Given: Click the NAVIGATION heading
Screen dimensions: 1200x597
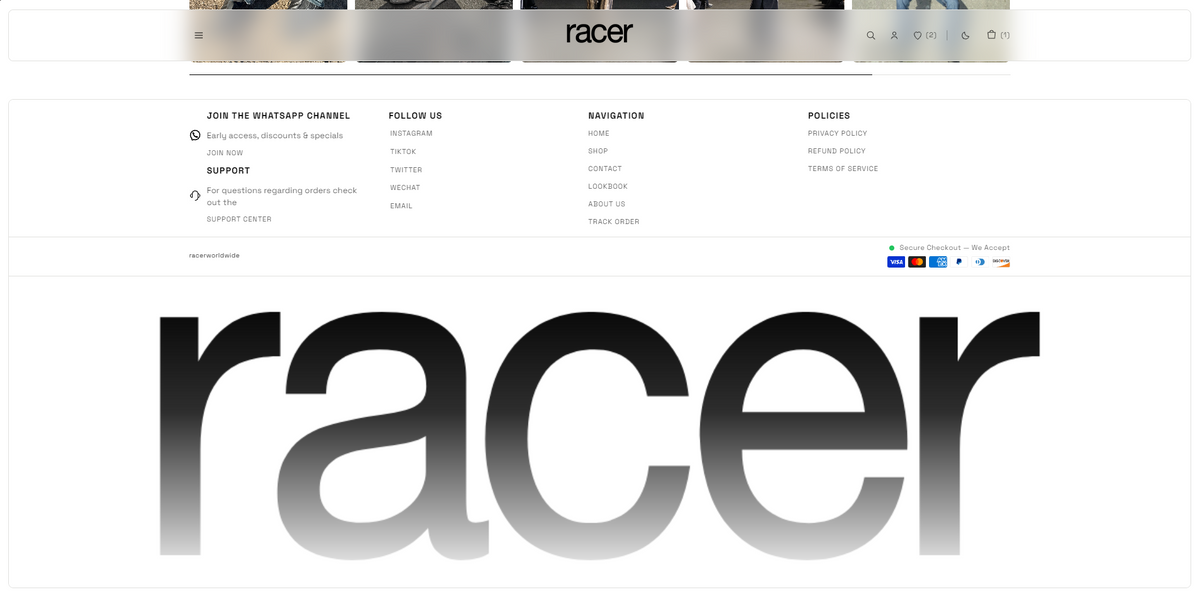Looking at the screenshot, I should pyautogui.click(x=616, y=116).
